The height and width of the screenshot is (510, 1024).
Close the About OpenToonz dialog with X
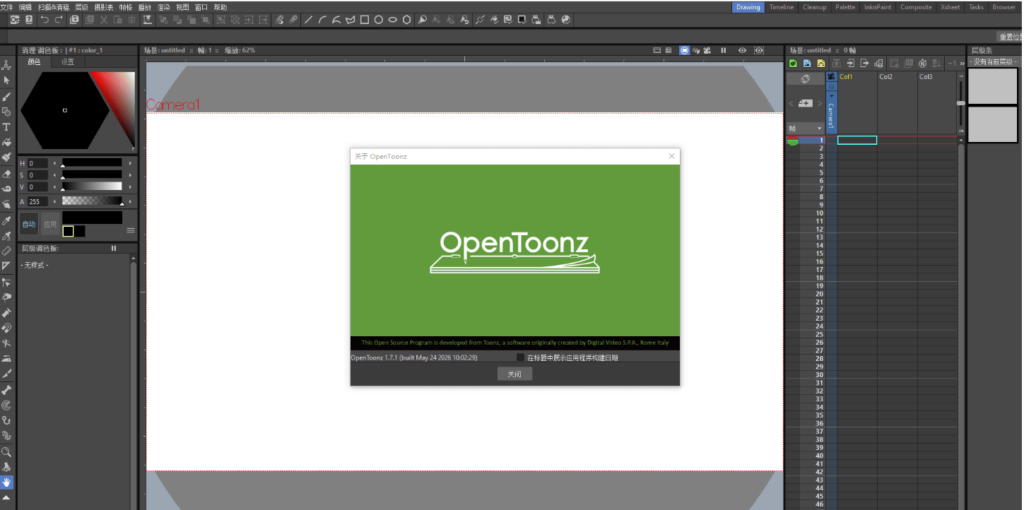(x=671, y=156)
